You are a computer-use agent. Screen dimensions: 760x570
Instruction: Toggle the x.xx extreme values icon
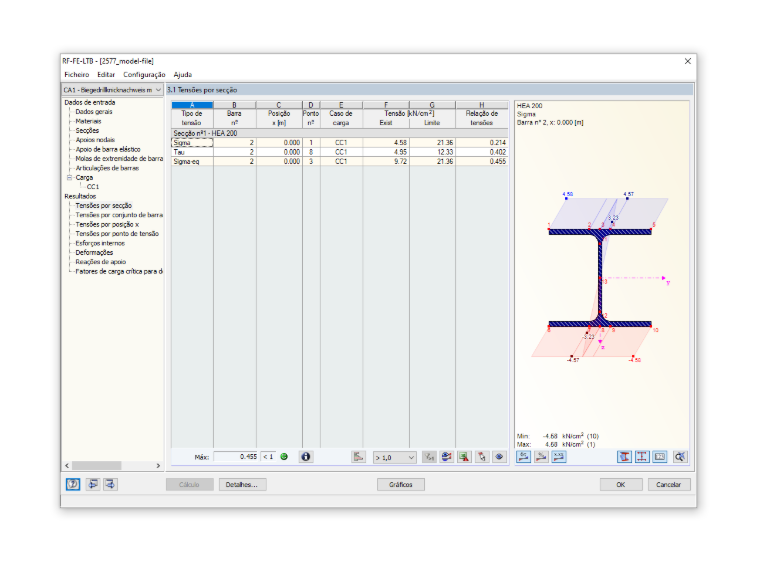559,457
